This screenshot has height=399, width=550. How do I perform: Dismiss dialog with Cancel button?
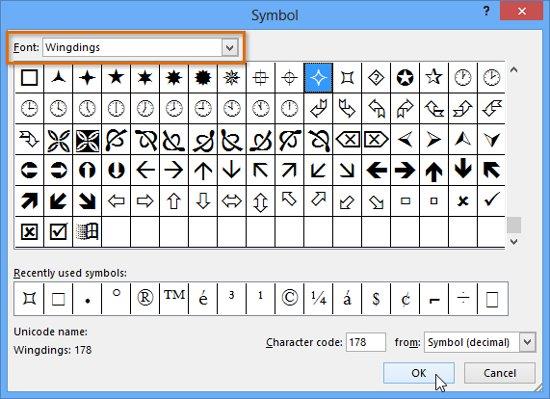[499, 373]
